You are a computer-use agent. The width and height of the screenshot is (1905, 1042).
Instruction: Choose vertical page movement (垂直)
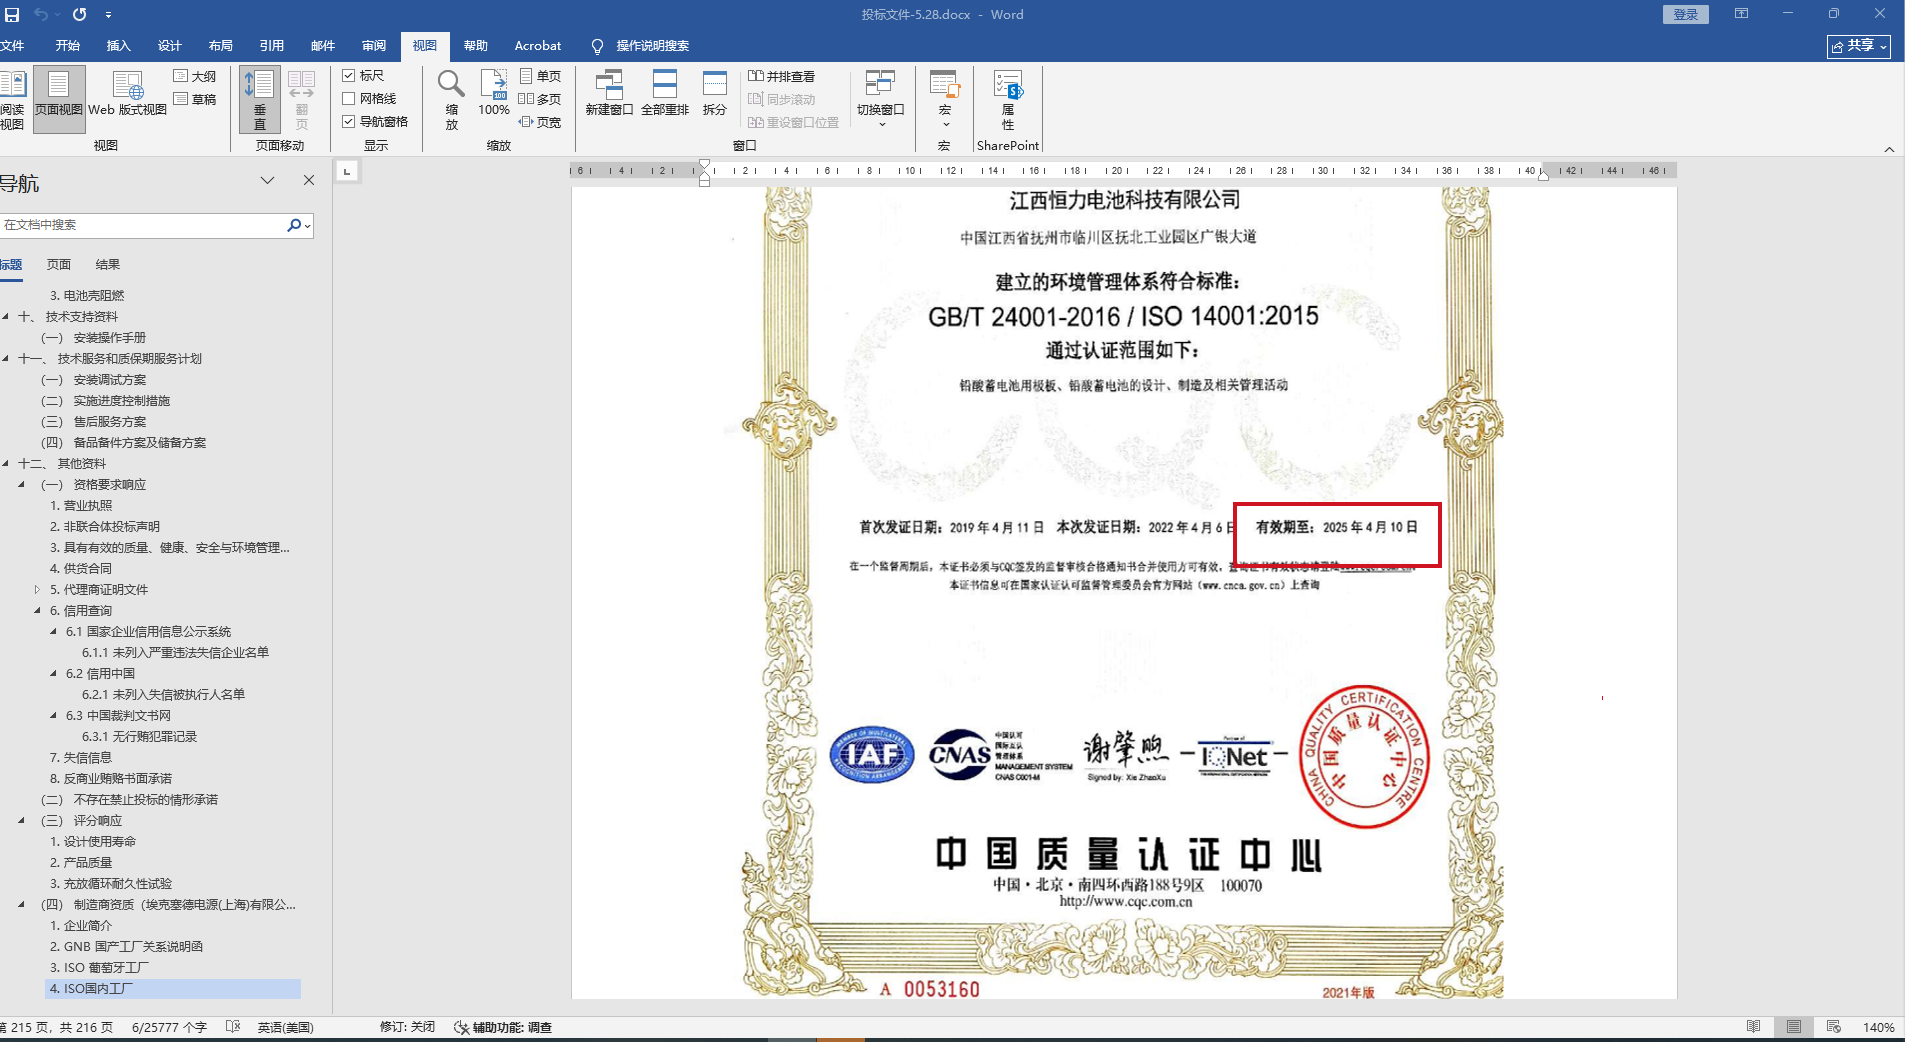[x=259, y=99]
